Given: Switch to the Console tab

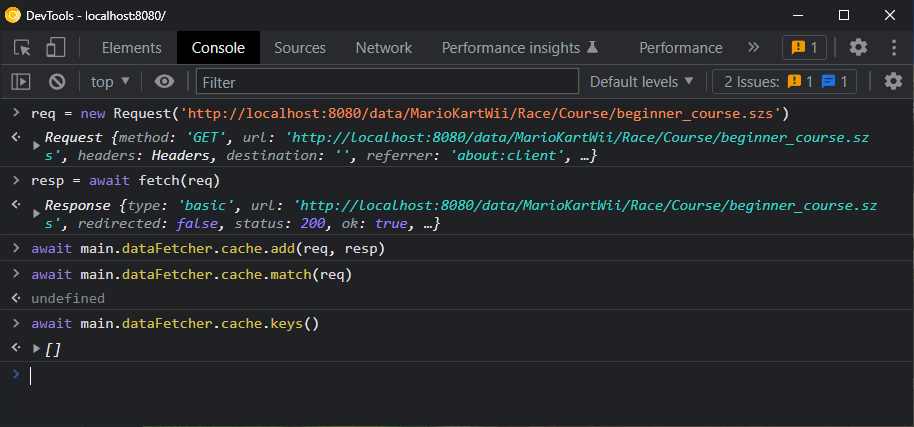Looking at the screenshot, I should click(219, 48).
